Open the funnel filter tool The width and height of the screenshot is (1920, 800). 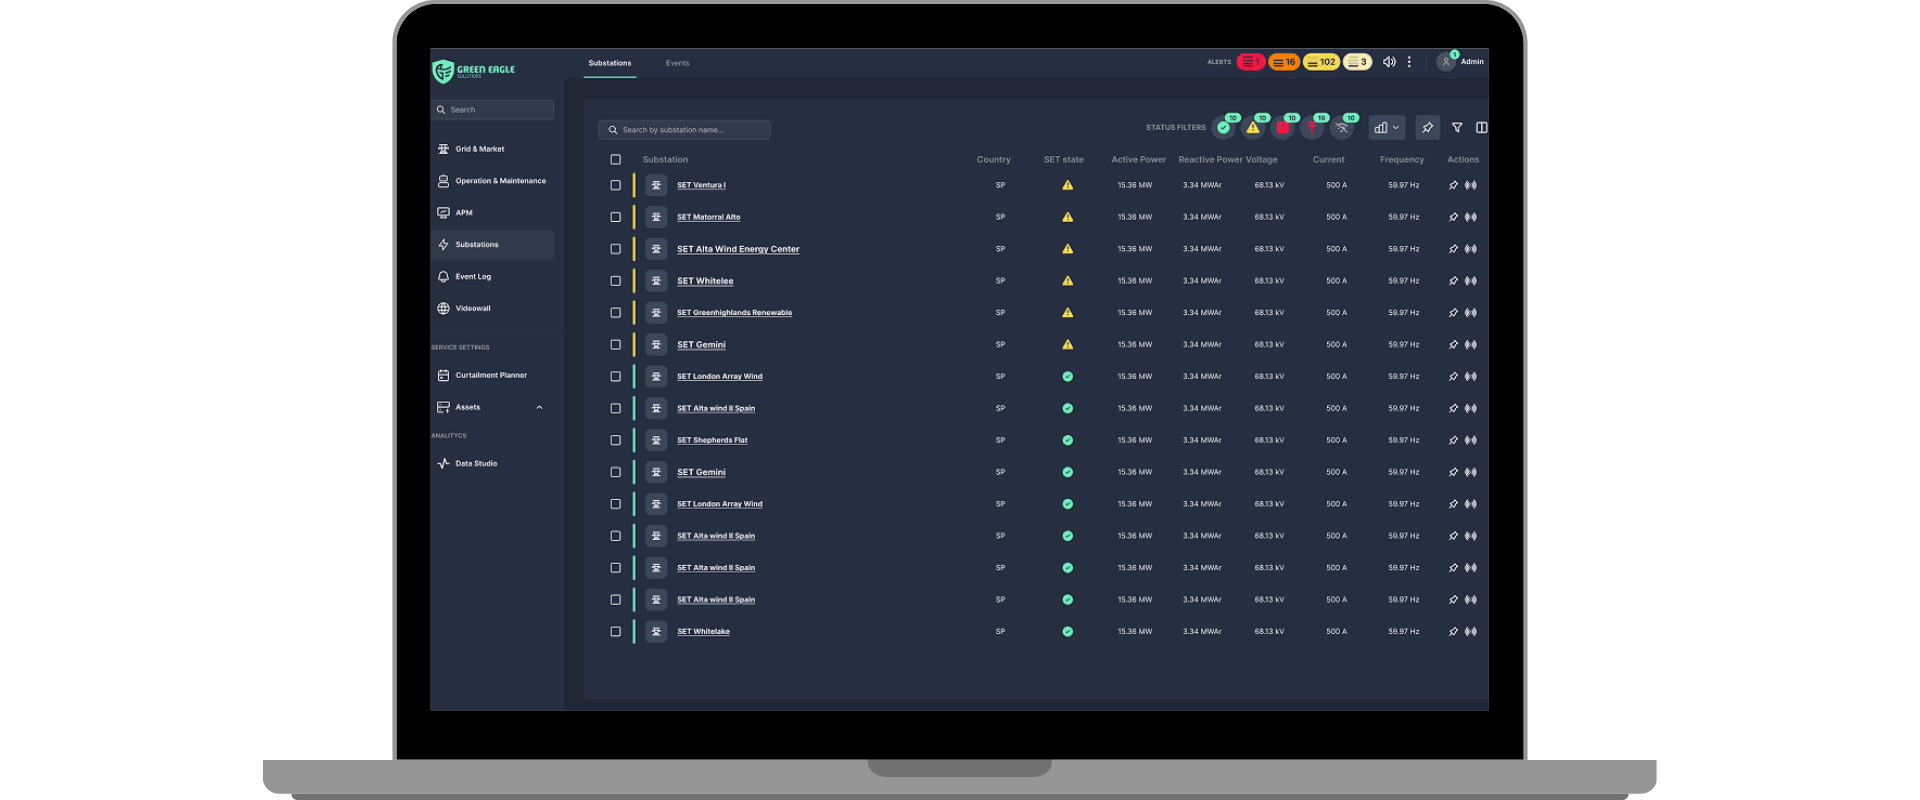click(1457, 127)
